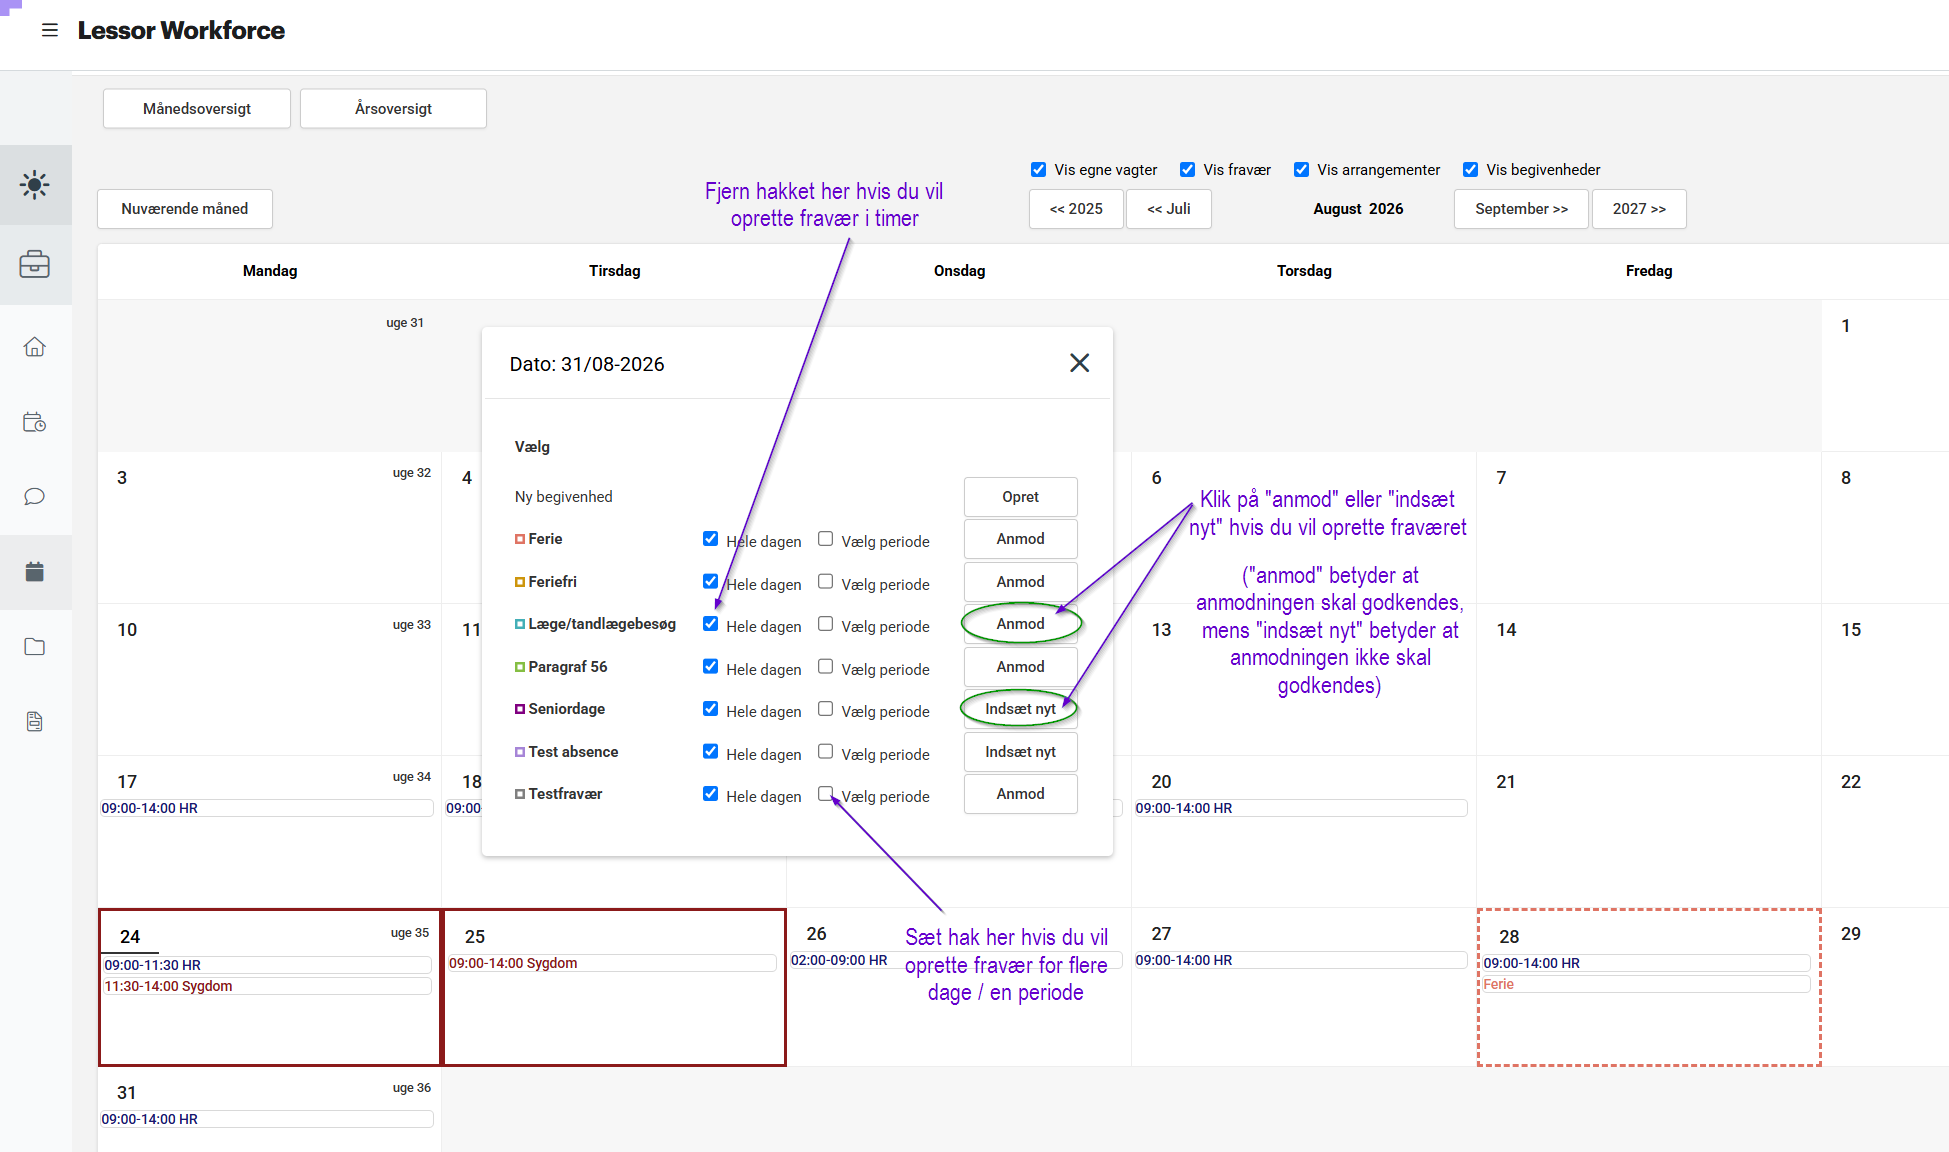Open the chat bubble messages icon
The height and width of the screenshot is (1152, 1949).
point(35,497)
